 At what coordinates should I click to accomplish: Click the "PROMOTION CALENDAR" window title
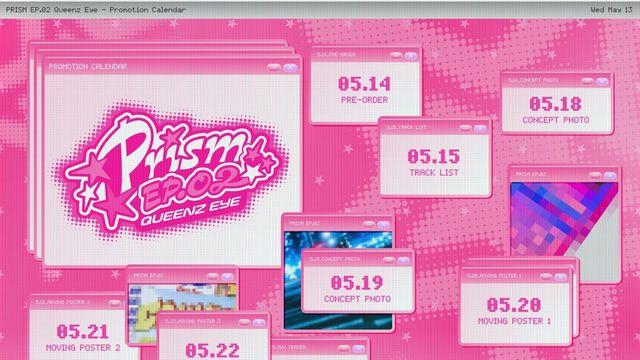pos(88,67)
